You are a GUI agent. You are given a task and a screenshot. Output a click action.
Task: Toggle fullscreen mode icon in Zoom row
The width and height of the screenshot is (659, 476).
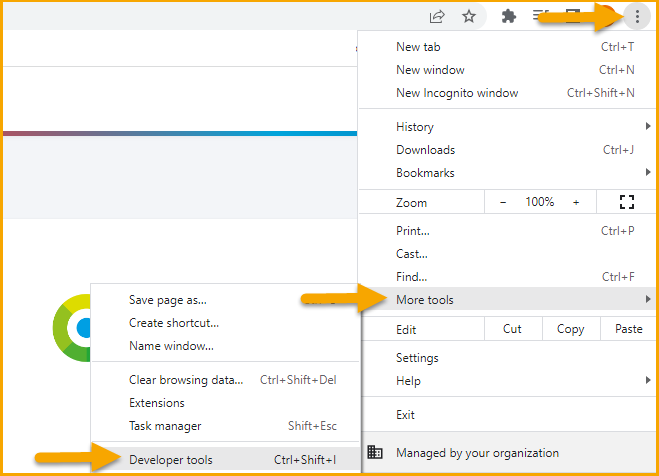(627, 202)
